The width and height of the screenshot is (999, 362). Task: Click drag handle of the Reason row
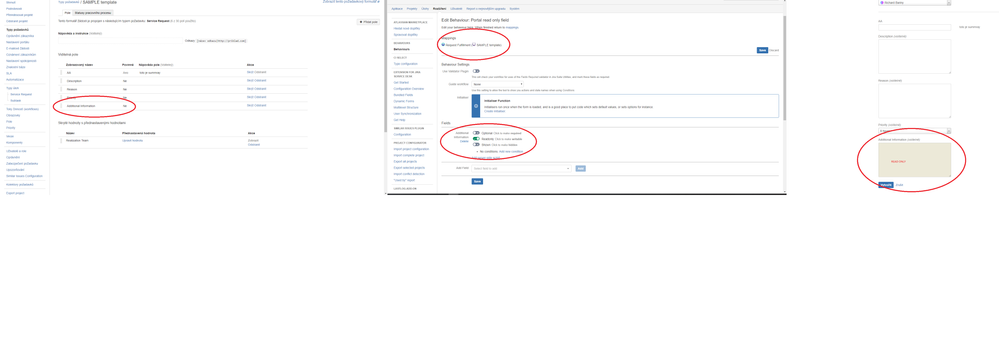point(62,89)
